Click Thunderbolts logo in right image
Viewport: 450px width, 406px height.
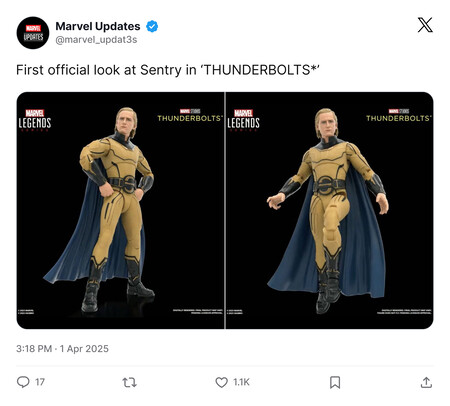tap(399, 115)
